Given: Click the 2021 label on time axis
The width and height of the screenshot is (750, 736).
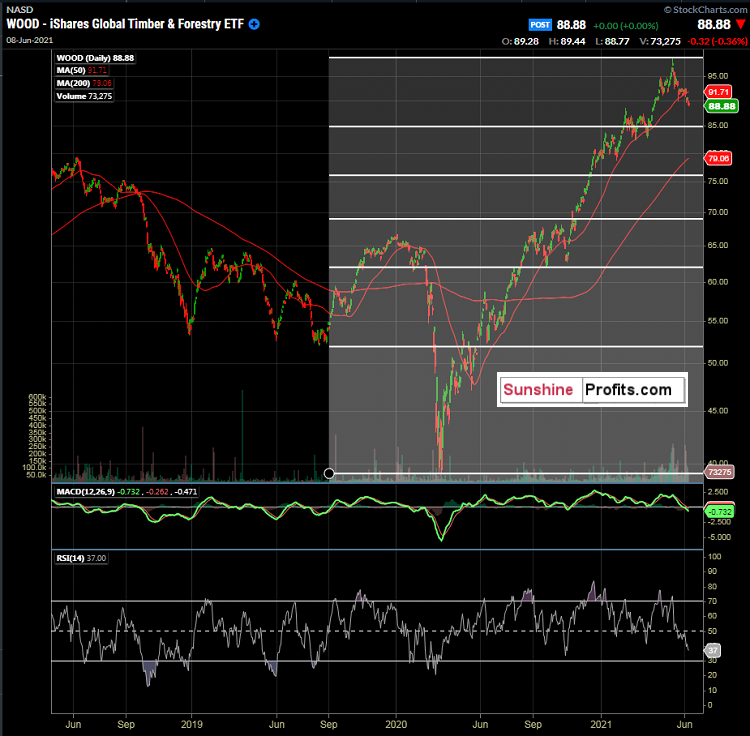Looking at the screenshot, I should tap(601, 724).
